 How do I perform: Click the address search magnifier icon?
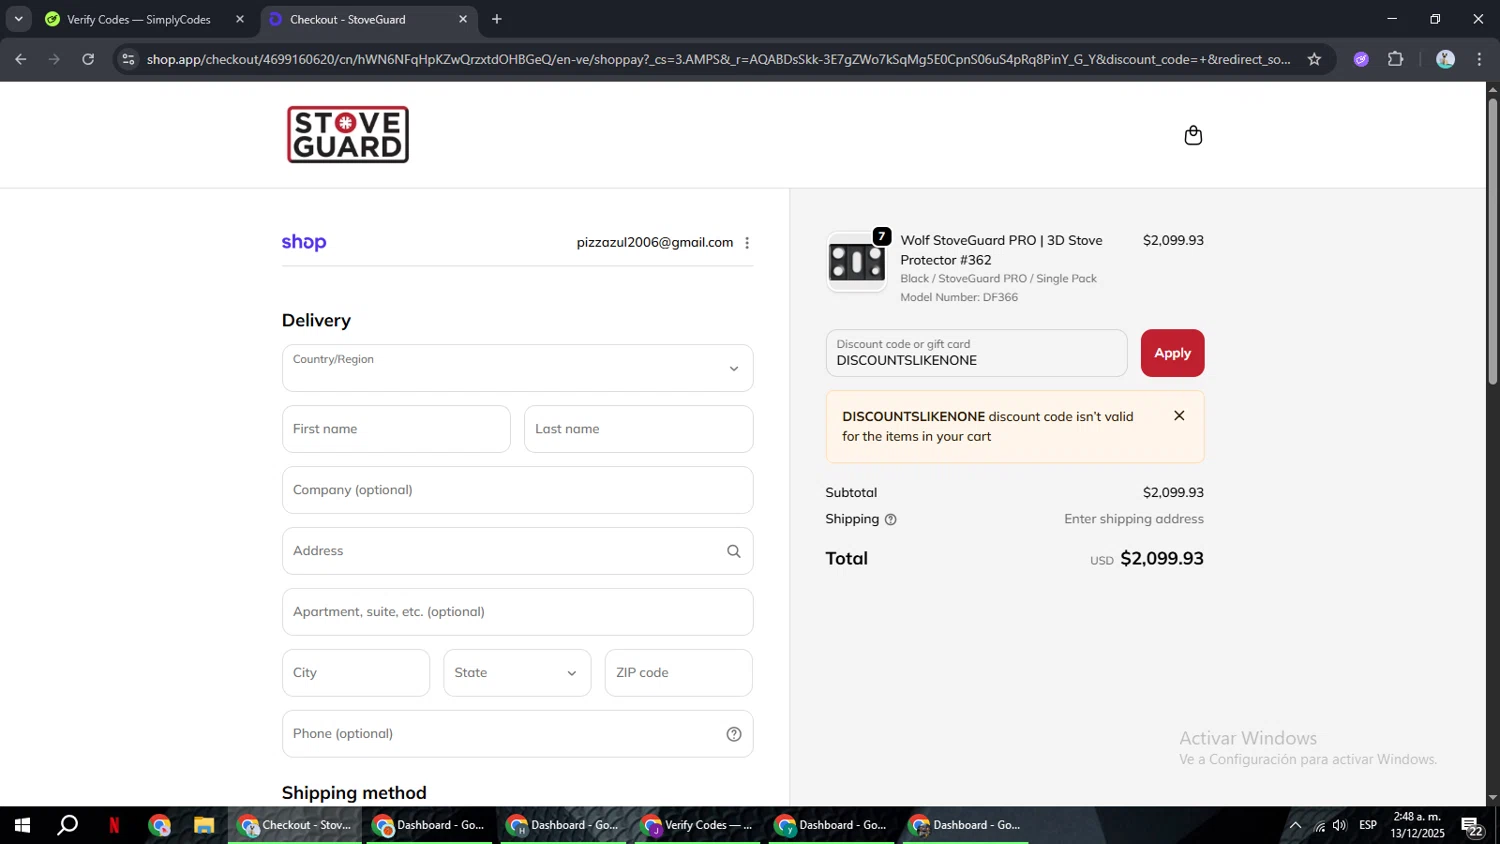(734, 551)
